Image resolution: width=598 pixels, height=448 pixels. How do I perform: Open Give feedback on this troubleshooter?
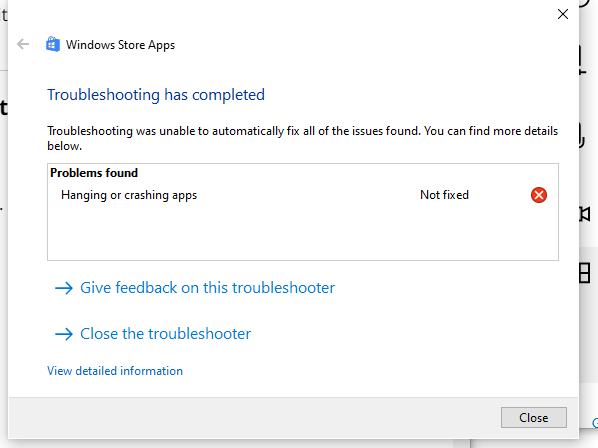[195, 287]
